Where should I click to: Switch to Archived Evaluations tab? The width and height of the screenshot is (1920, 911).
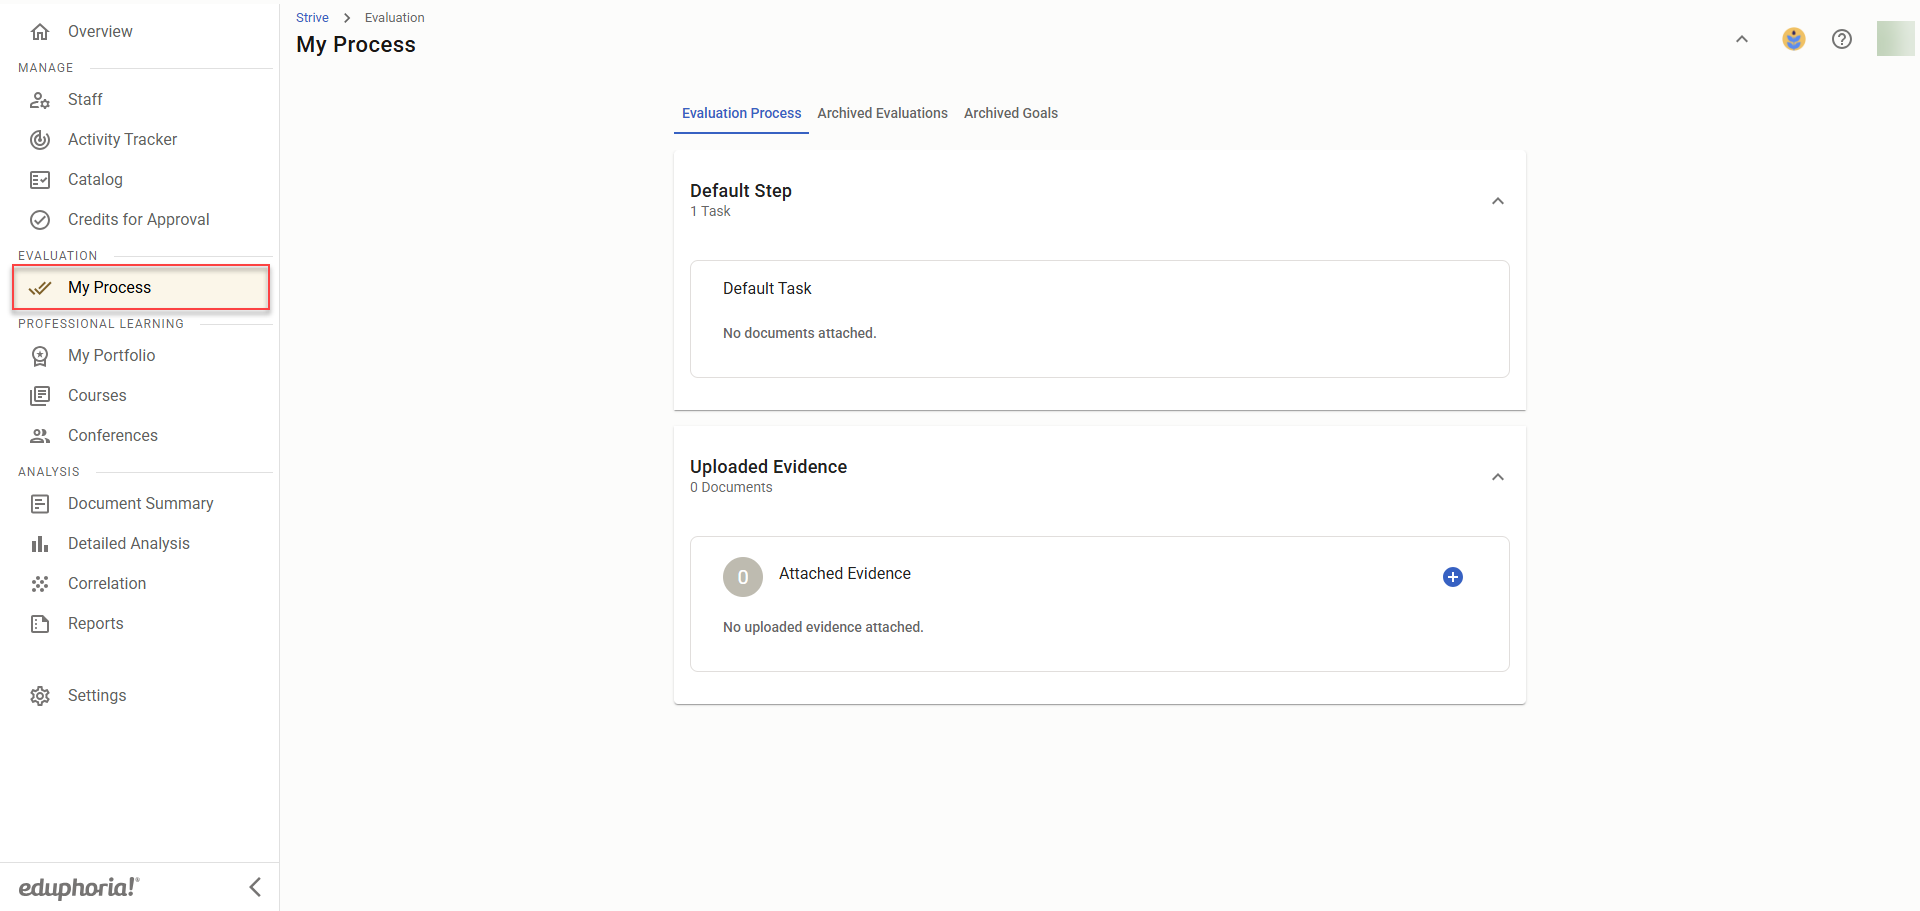click(882, 113)
